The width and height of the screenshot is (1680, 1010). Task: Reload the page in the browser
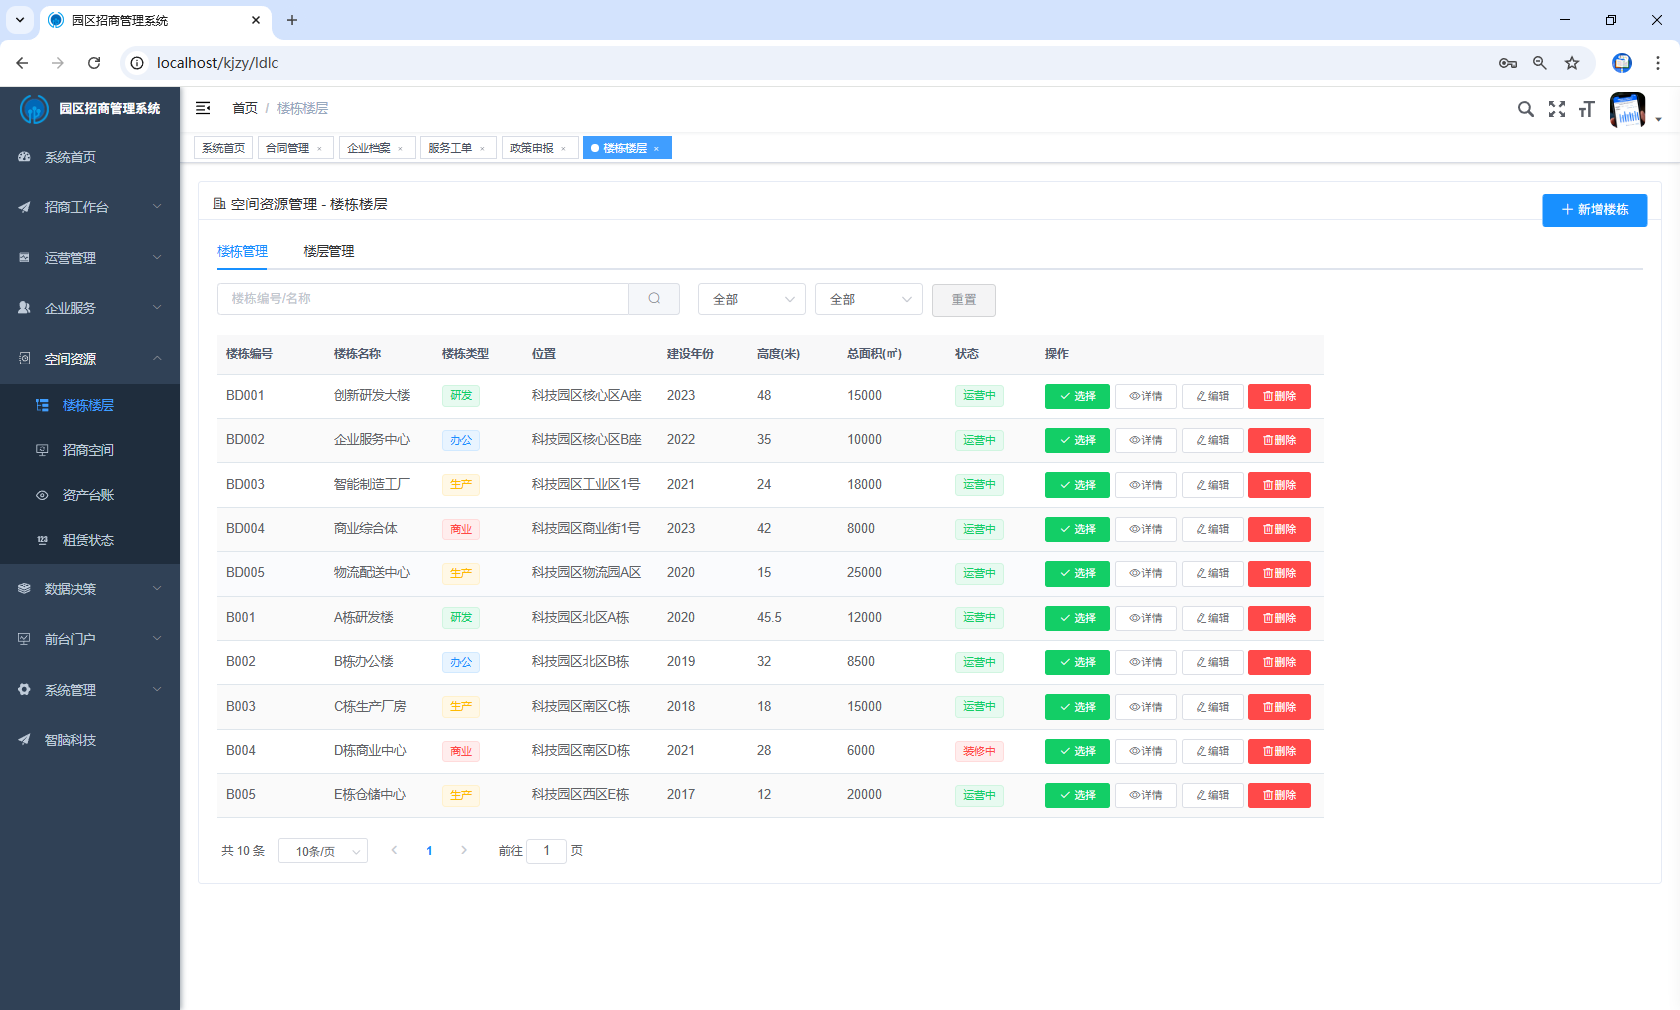coord(94,63)
